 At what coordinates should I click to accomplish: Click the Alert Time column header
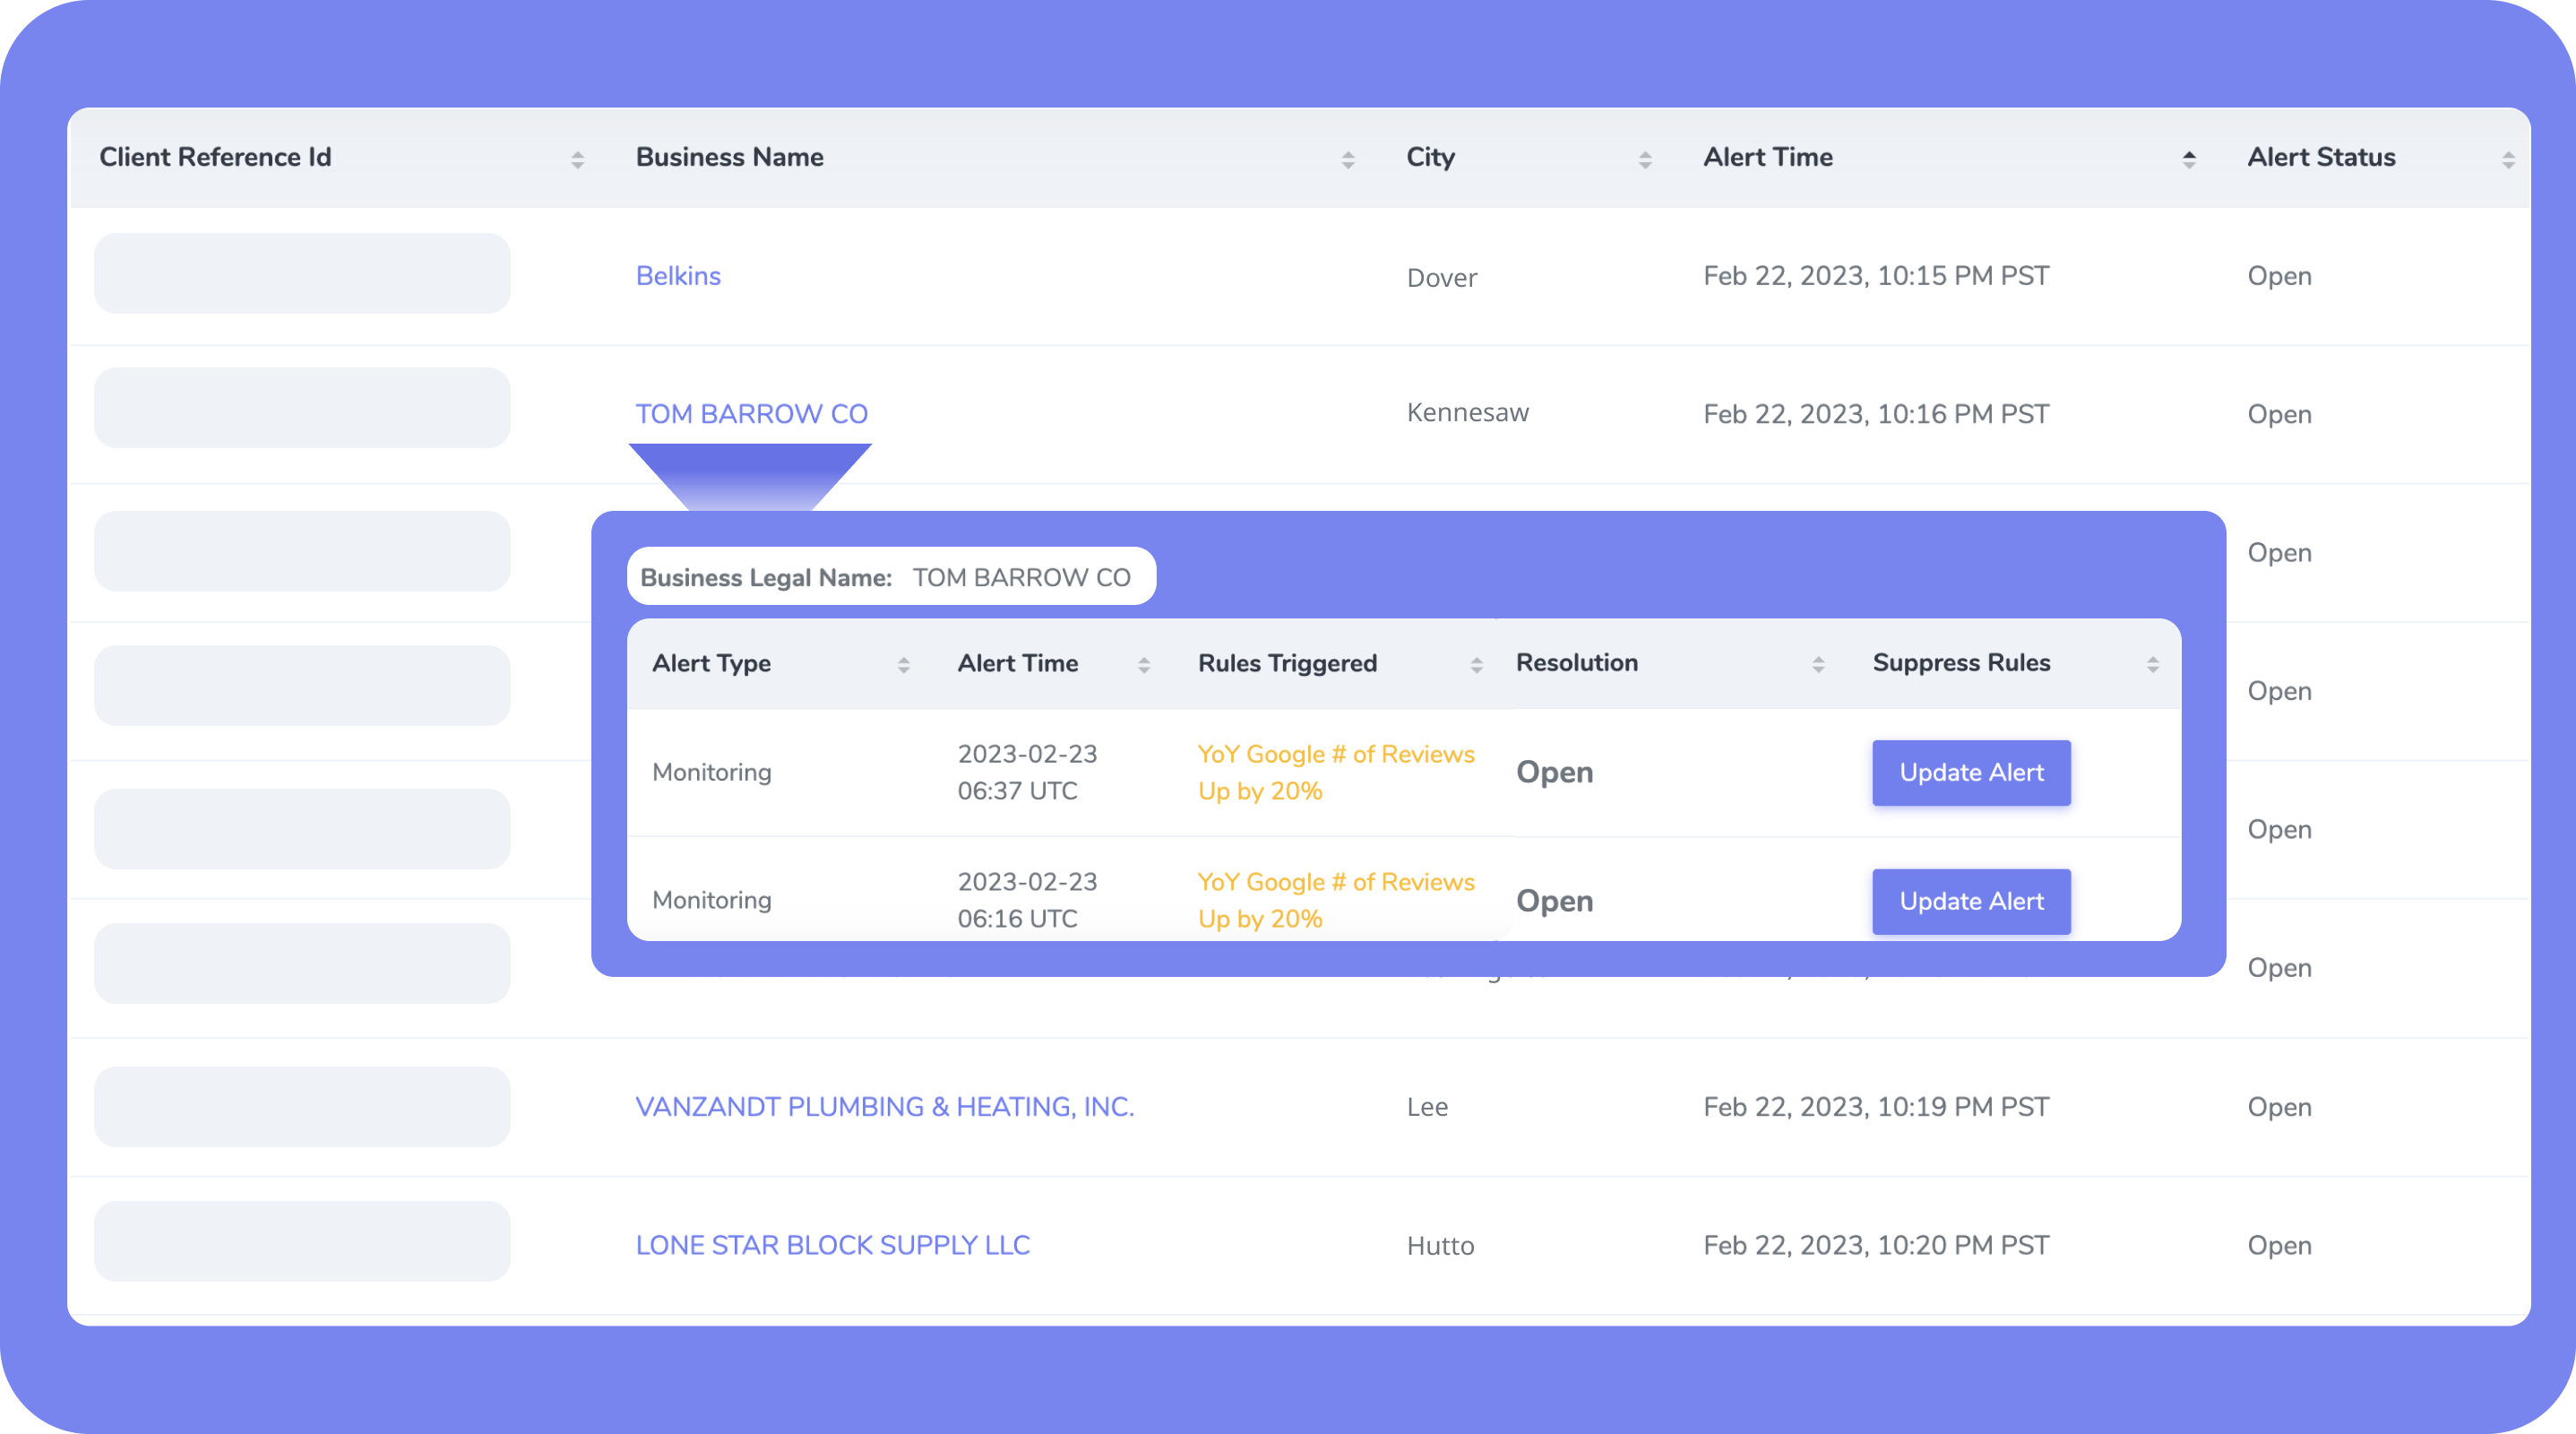point(1767,157)
